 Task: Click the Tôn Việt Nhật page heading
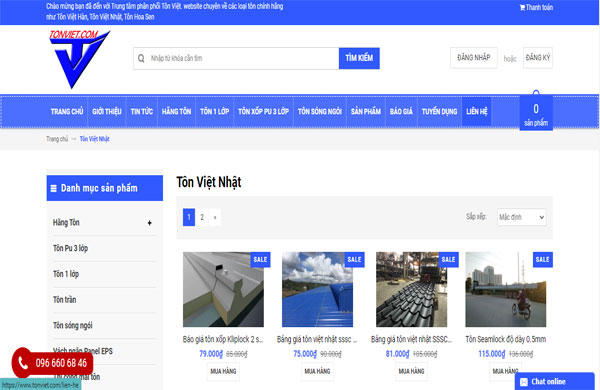tap(209, 182)
